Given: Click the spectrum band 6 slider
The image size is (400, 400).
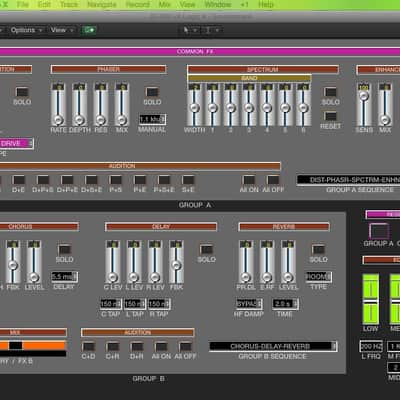Looking at the screenshot, I should [x=303, y=104].
